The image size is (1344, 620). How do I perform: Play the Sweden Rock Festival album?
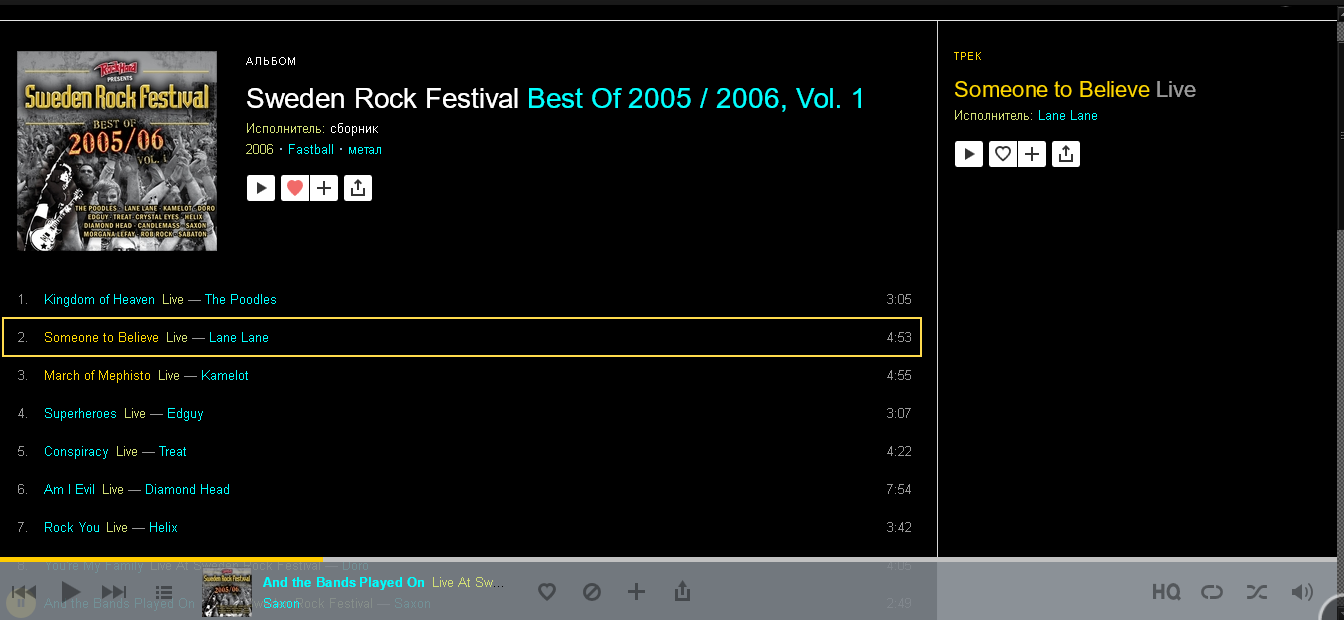(261, 188)
